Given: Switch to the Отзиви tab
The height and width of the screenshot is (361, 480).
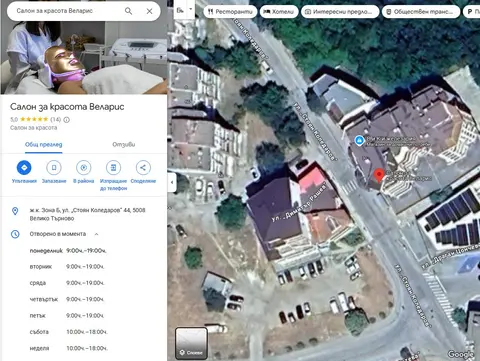Looking at the screenshot, I should click(x=124, y=144).
